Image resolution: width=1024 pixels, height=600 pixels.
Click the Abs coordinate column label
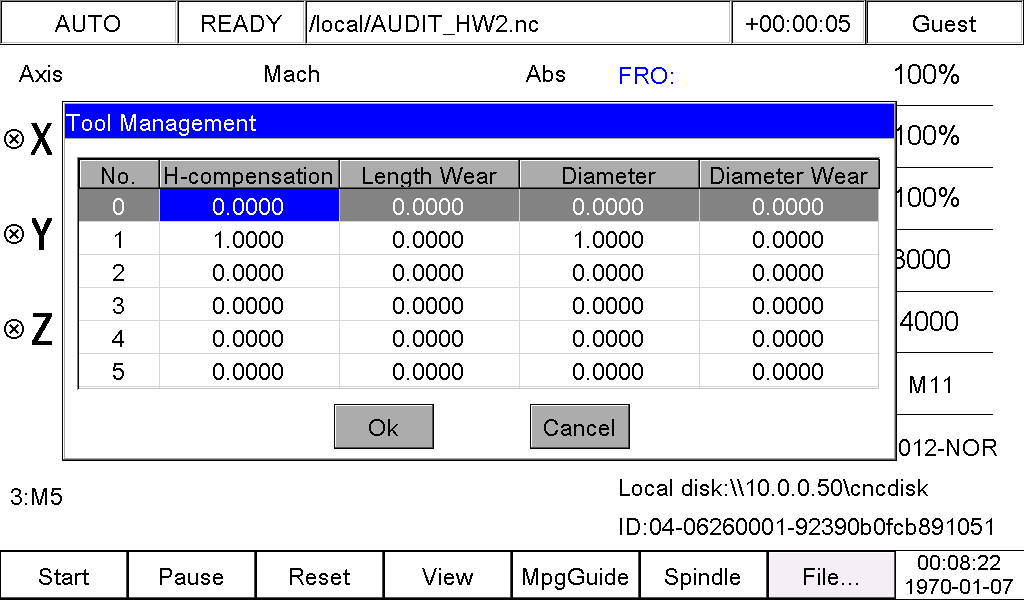546,74
